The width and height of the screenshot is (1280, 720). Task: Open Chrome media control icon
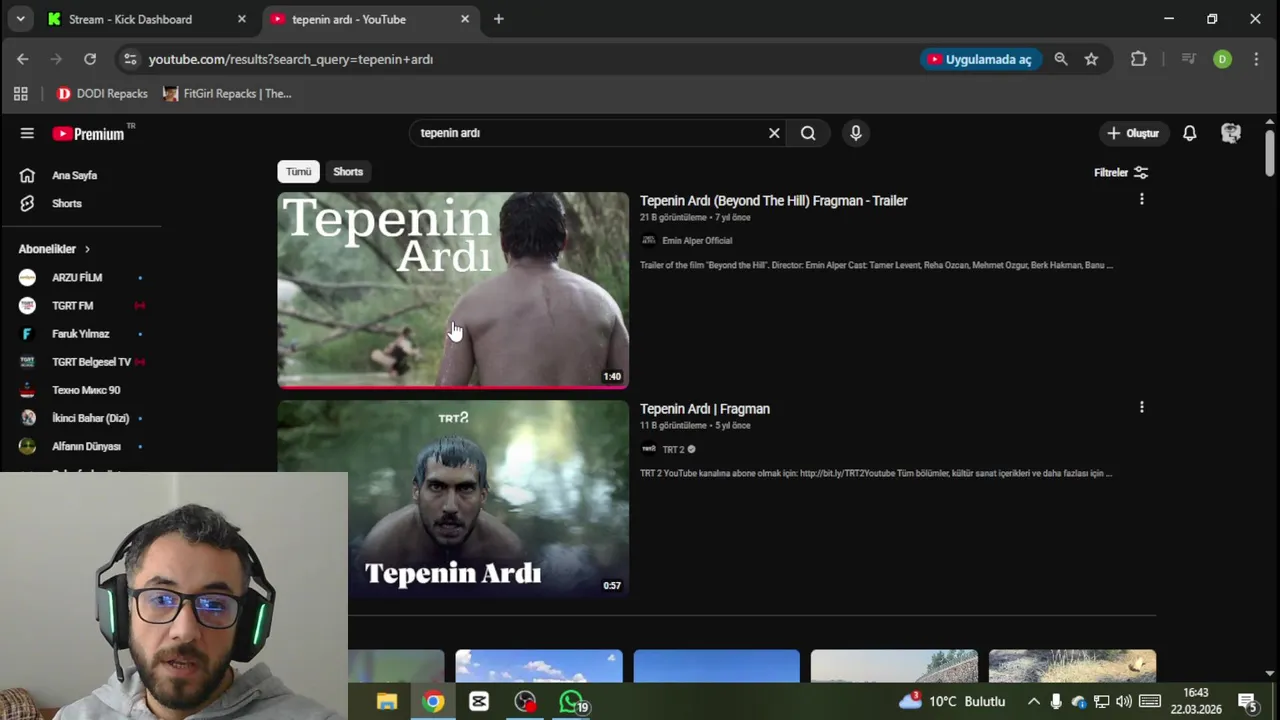click(x=1188, y=59)
